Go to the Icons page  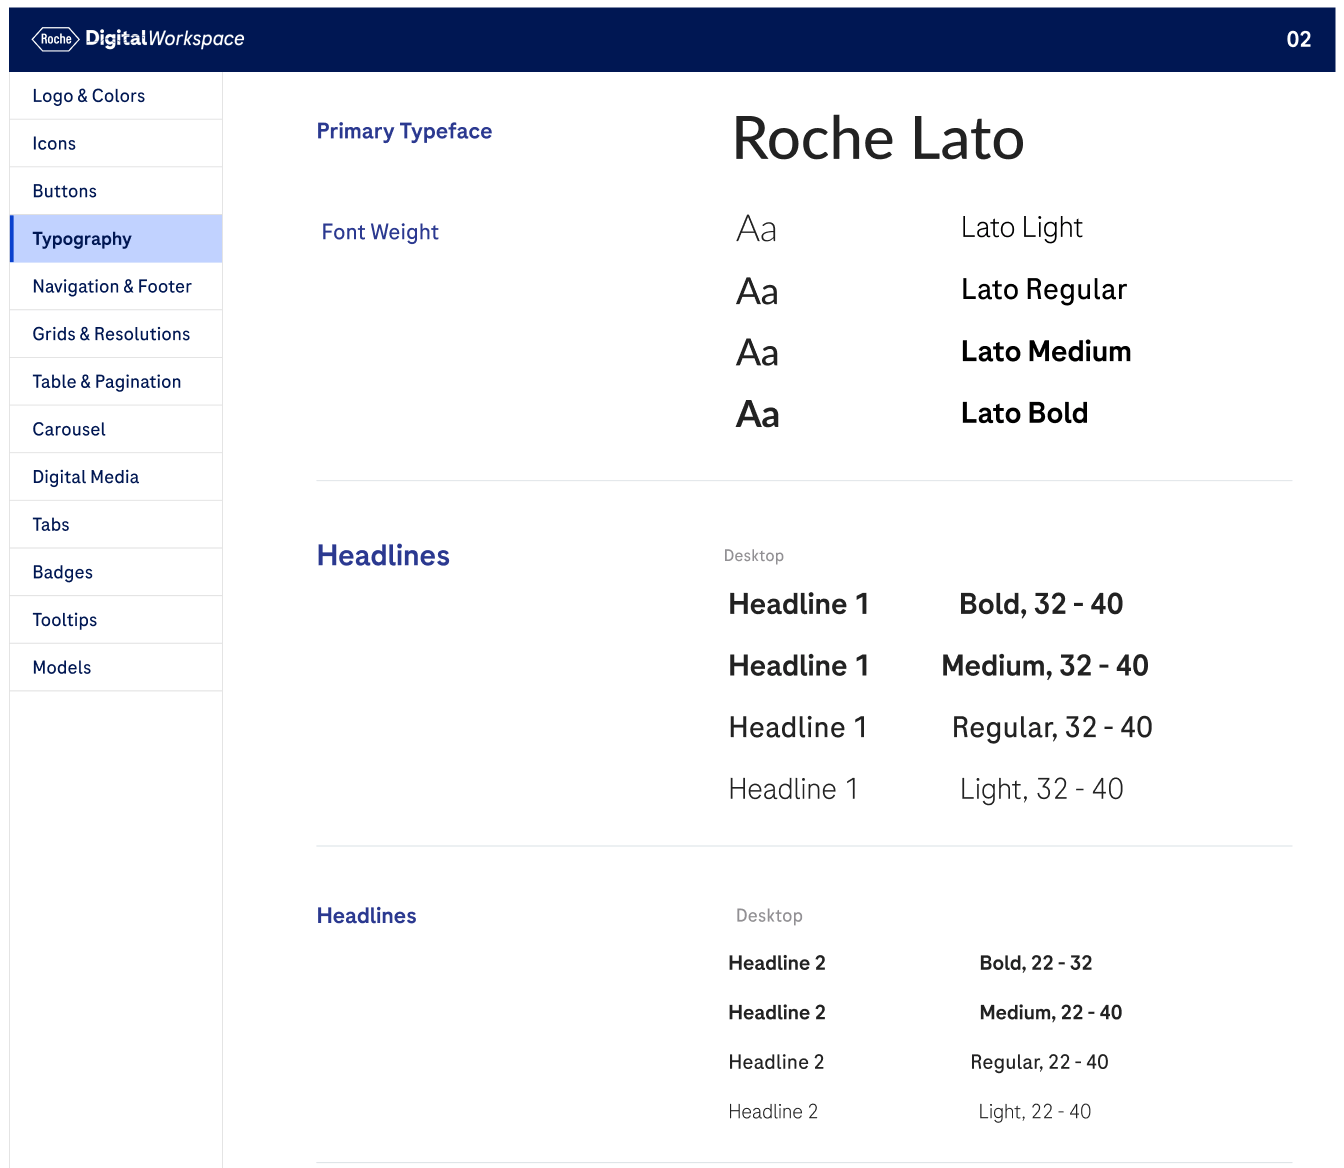54,144
